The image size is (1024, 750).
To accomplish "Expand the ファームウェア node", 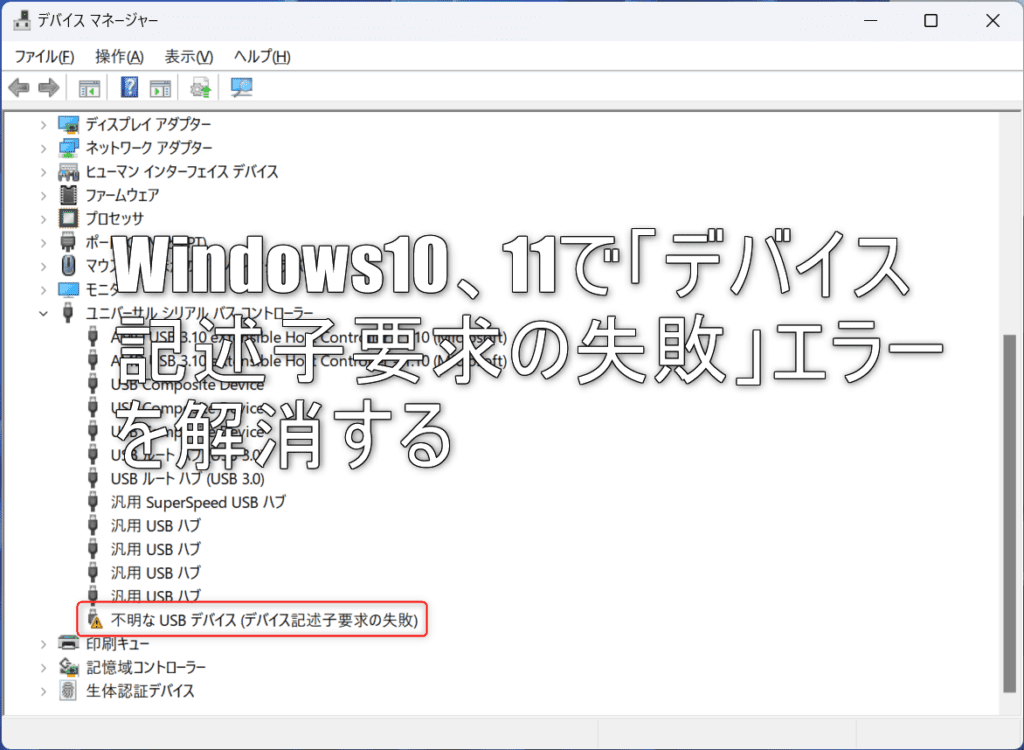I will pos(43,196).
